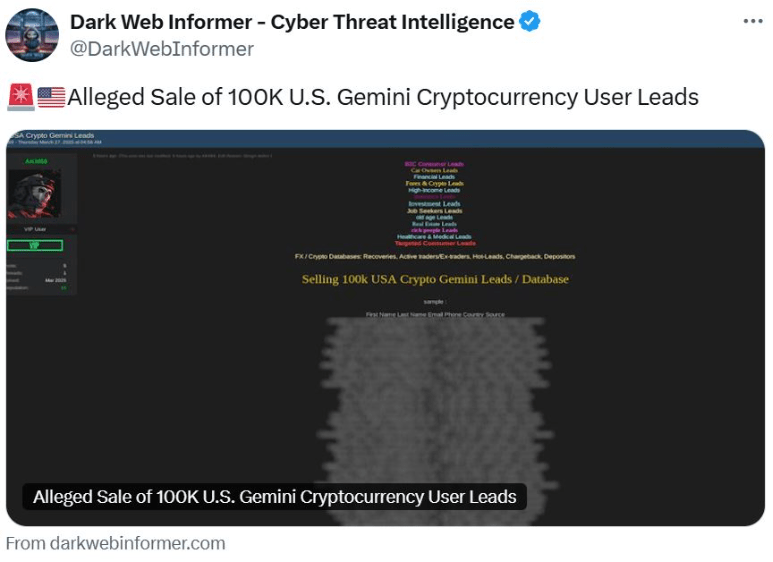This screenshot has width=773, height=562.
Task: Click the blurred sample data area
Action: pos(436,419)
